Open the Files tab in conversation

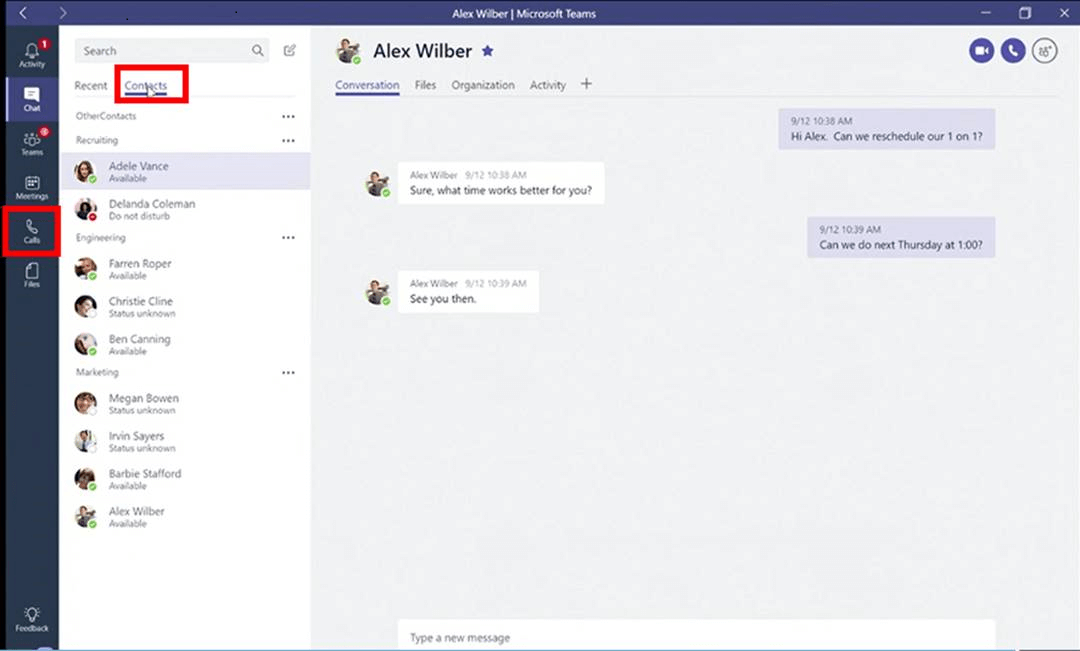[x=425, y=86]
